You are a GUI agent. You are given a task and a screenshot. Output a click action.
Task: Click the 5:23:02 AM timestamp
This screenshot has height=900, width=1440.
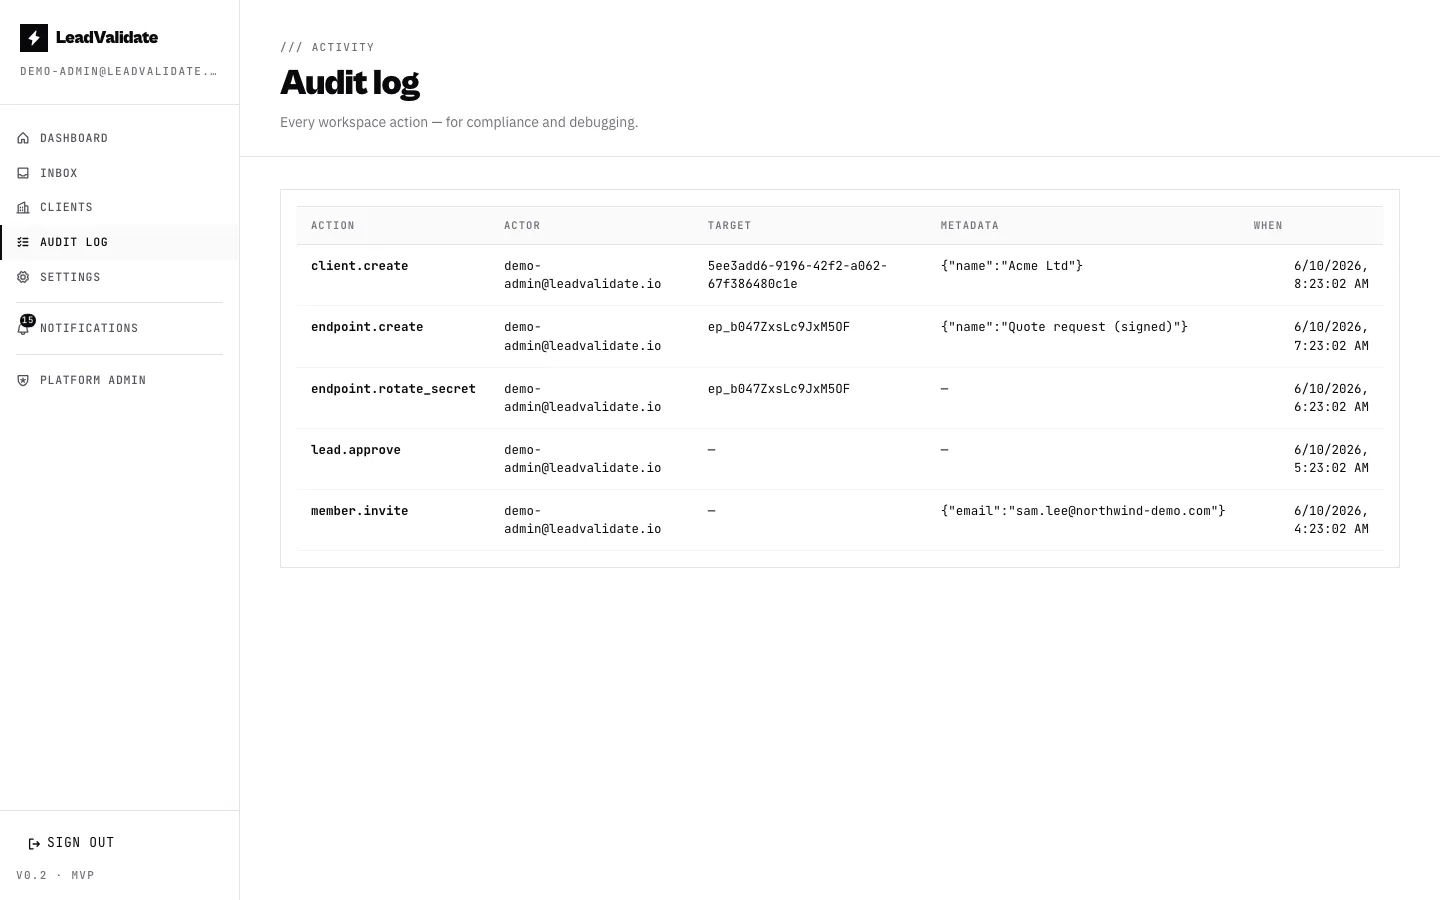point(1331,459)
